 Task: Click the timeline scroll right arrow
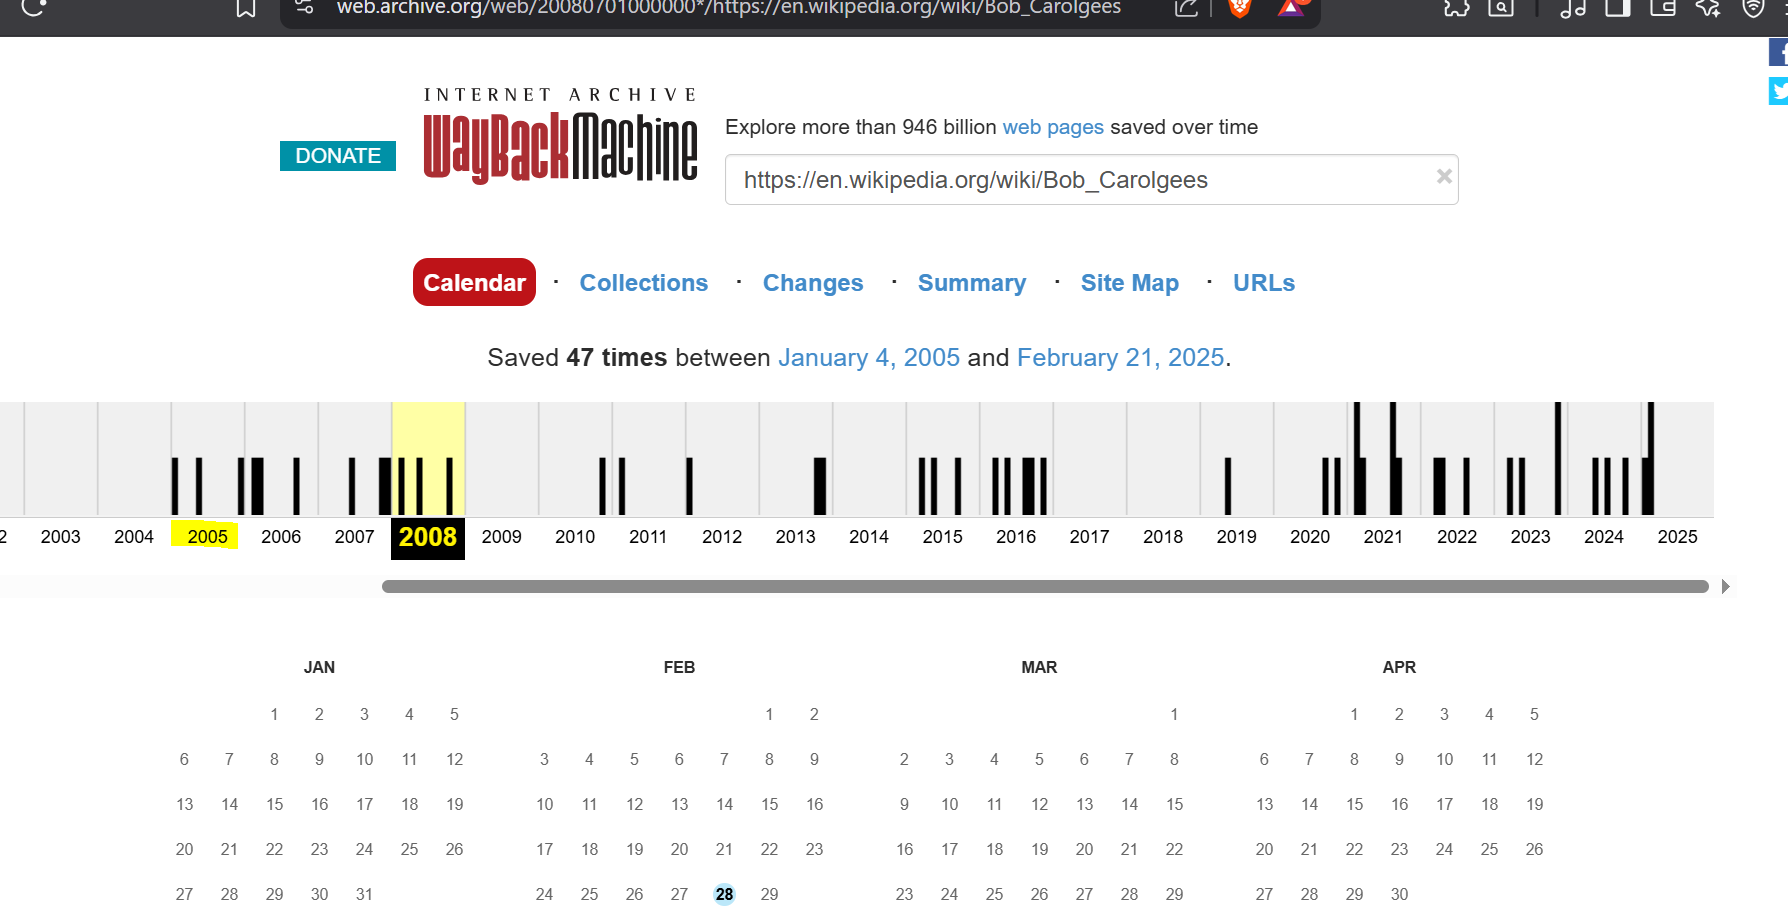point(1726,587)
